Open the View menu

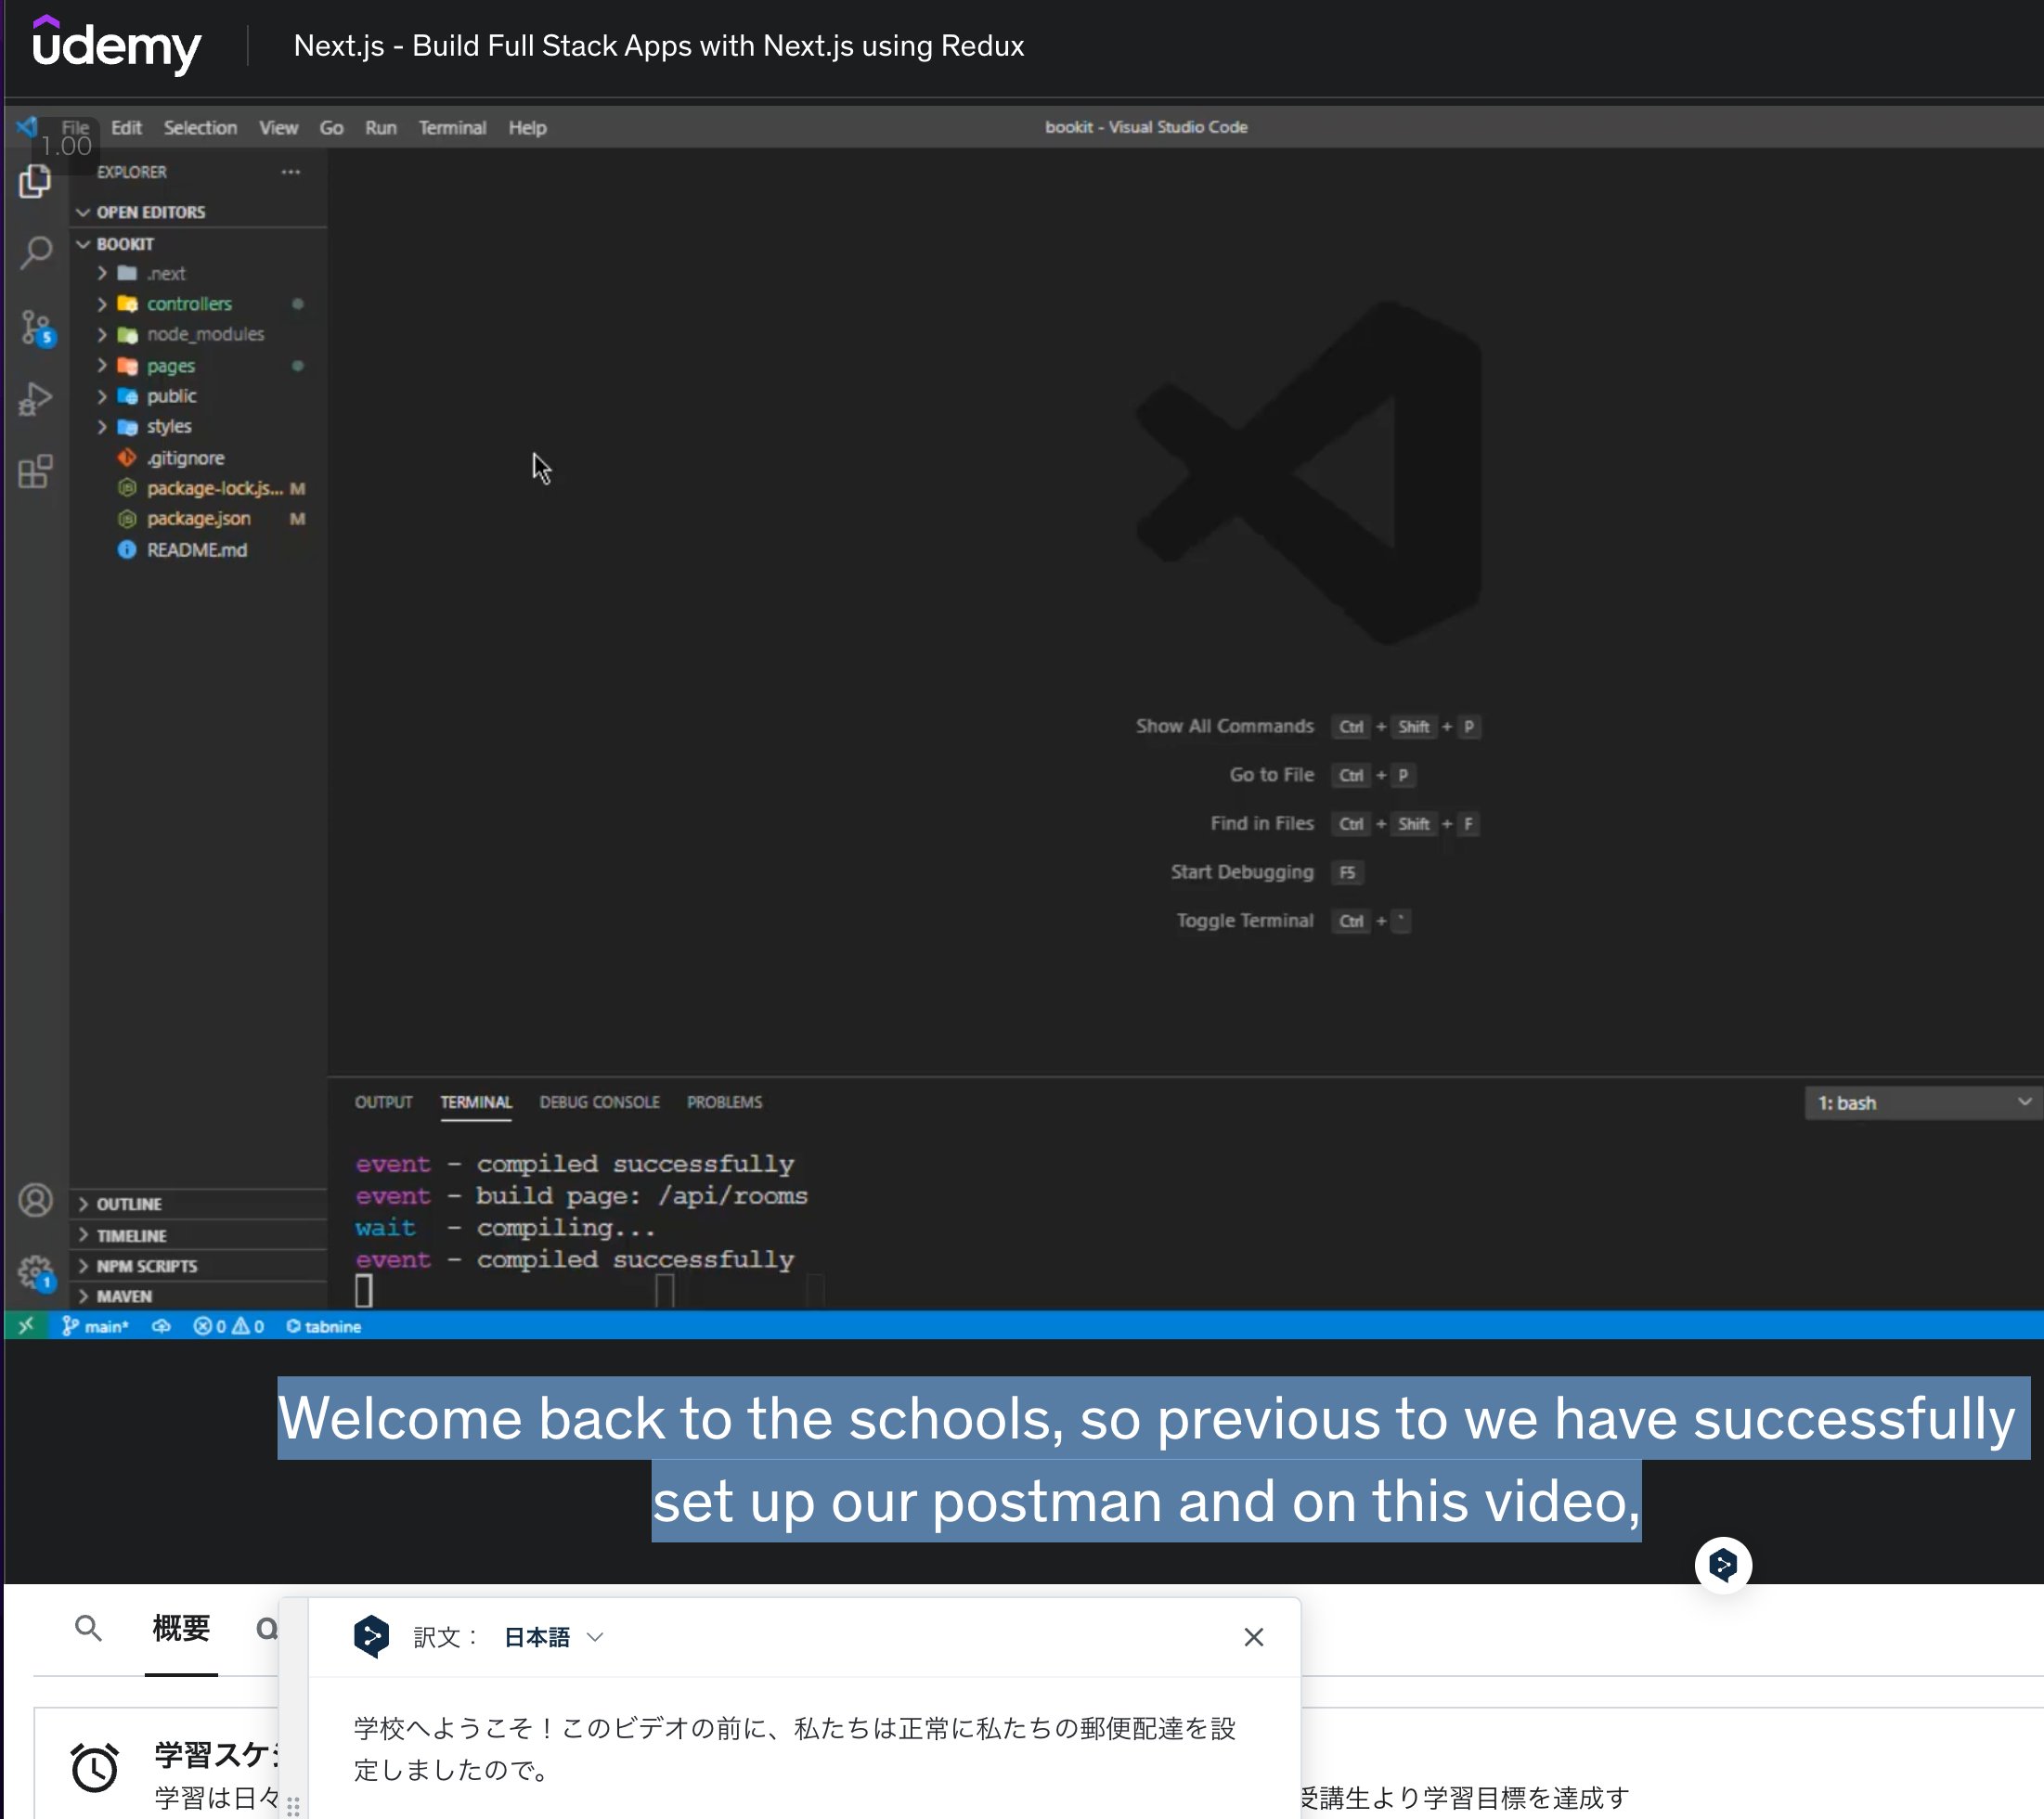pyautogui.click(x=278, y=127)
